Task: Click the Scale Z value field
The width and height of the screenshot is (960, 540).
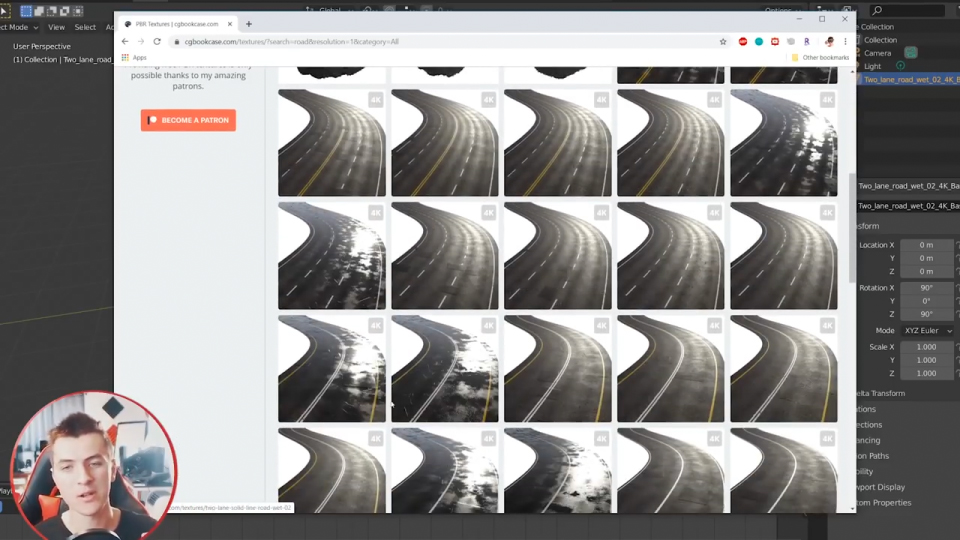Action: tap(926, 373)
